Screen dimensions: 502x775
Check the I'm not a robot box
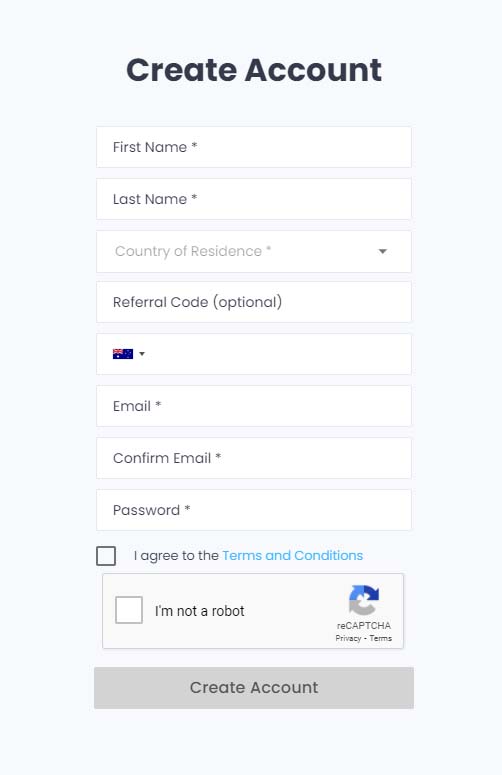pyautogui.click(x=129, y=610)
